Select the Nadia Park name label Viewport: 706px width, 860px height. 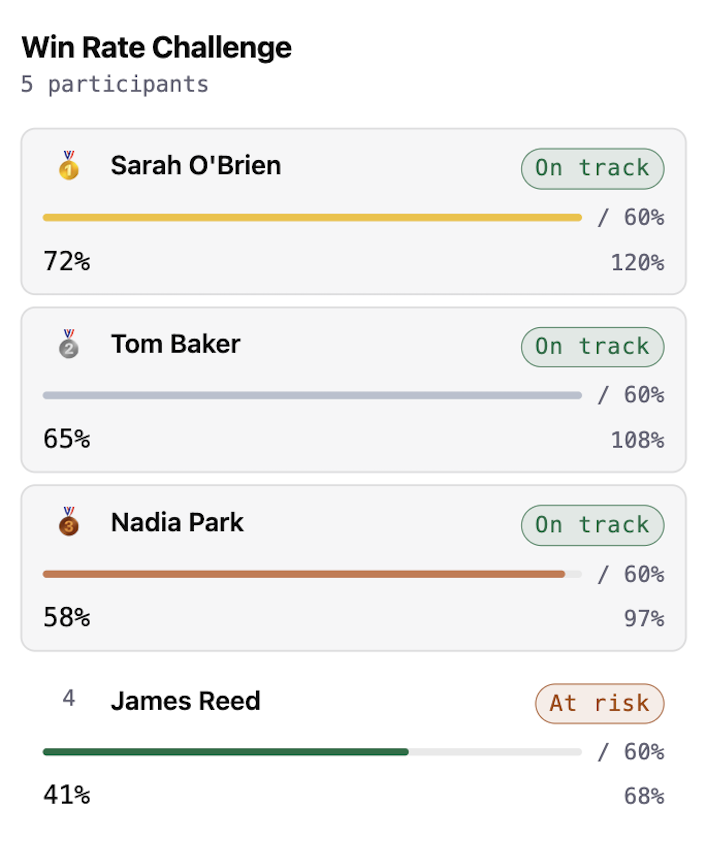tap(177, 522)
